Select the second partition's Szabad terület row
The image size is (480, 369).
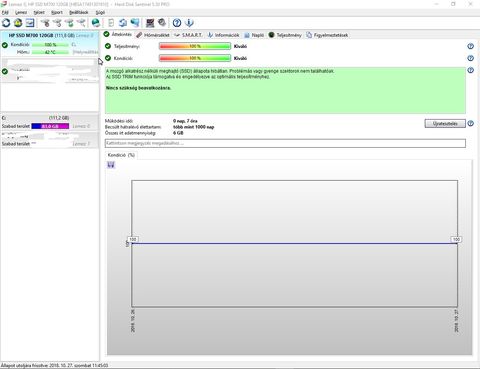pyautogui.click(x=50, y=144)
